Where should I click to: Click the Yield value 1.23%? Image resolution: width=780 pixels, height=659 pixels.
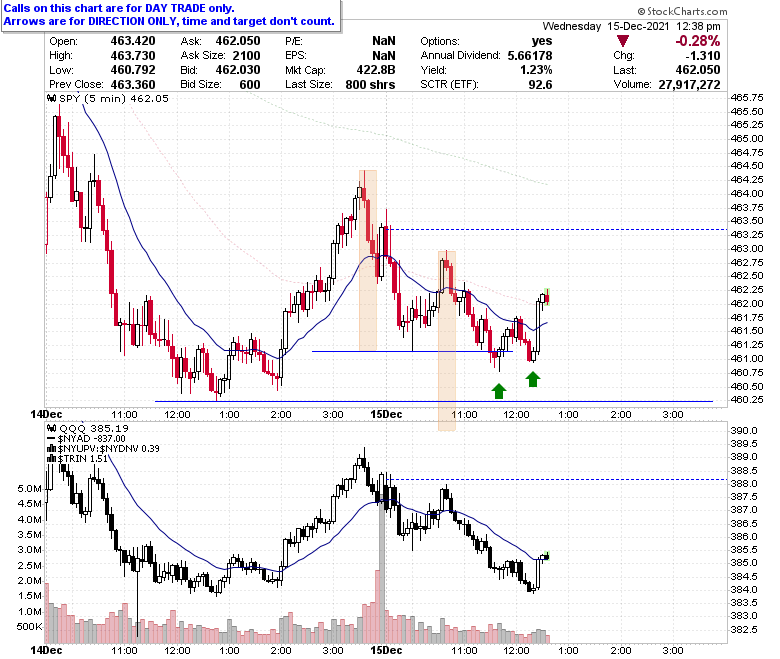[x=536, y=70]
